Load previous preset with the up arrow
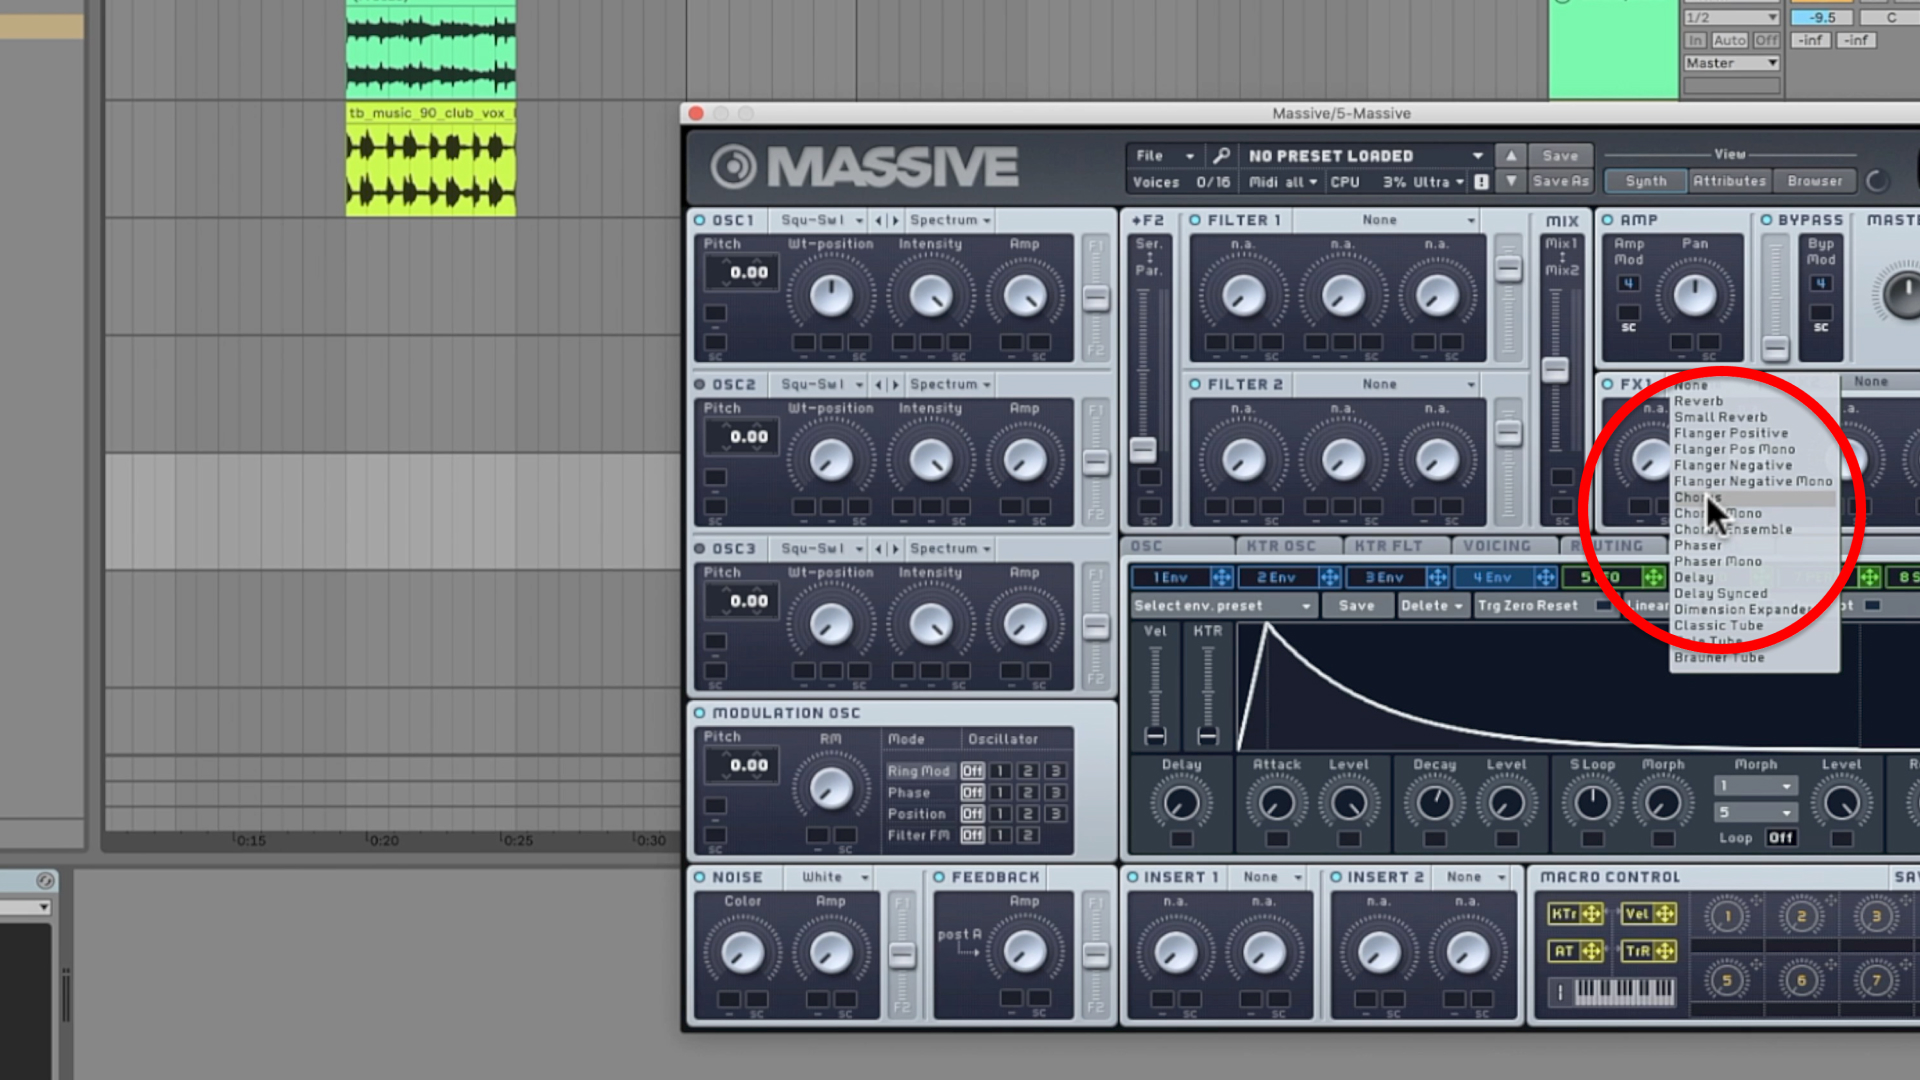Image resolution: width=1920 pixels, height=1080 pixels. pyautogui.click(x=1511, y=156)
